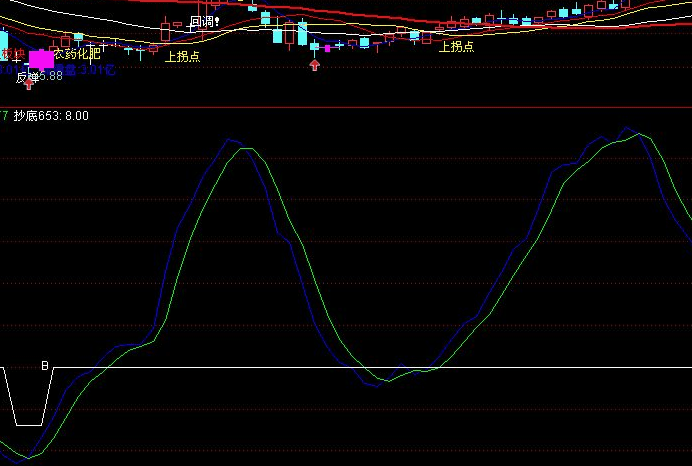
Task: Click the 农药化肥 sector label
Action: (x=77, y=54)
